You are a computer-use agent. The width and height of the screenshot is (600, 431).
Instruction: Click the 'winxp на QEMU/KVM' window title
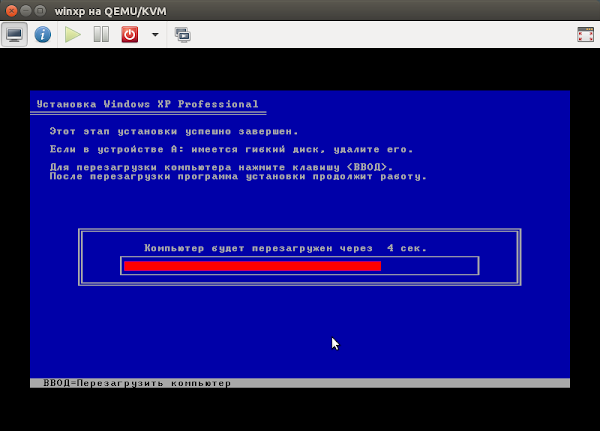(x=111, y=11)
